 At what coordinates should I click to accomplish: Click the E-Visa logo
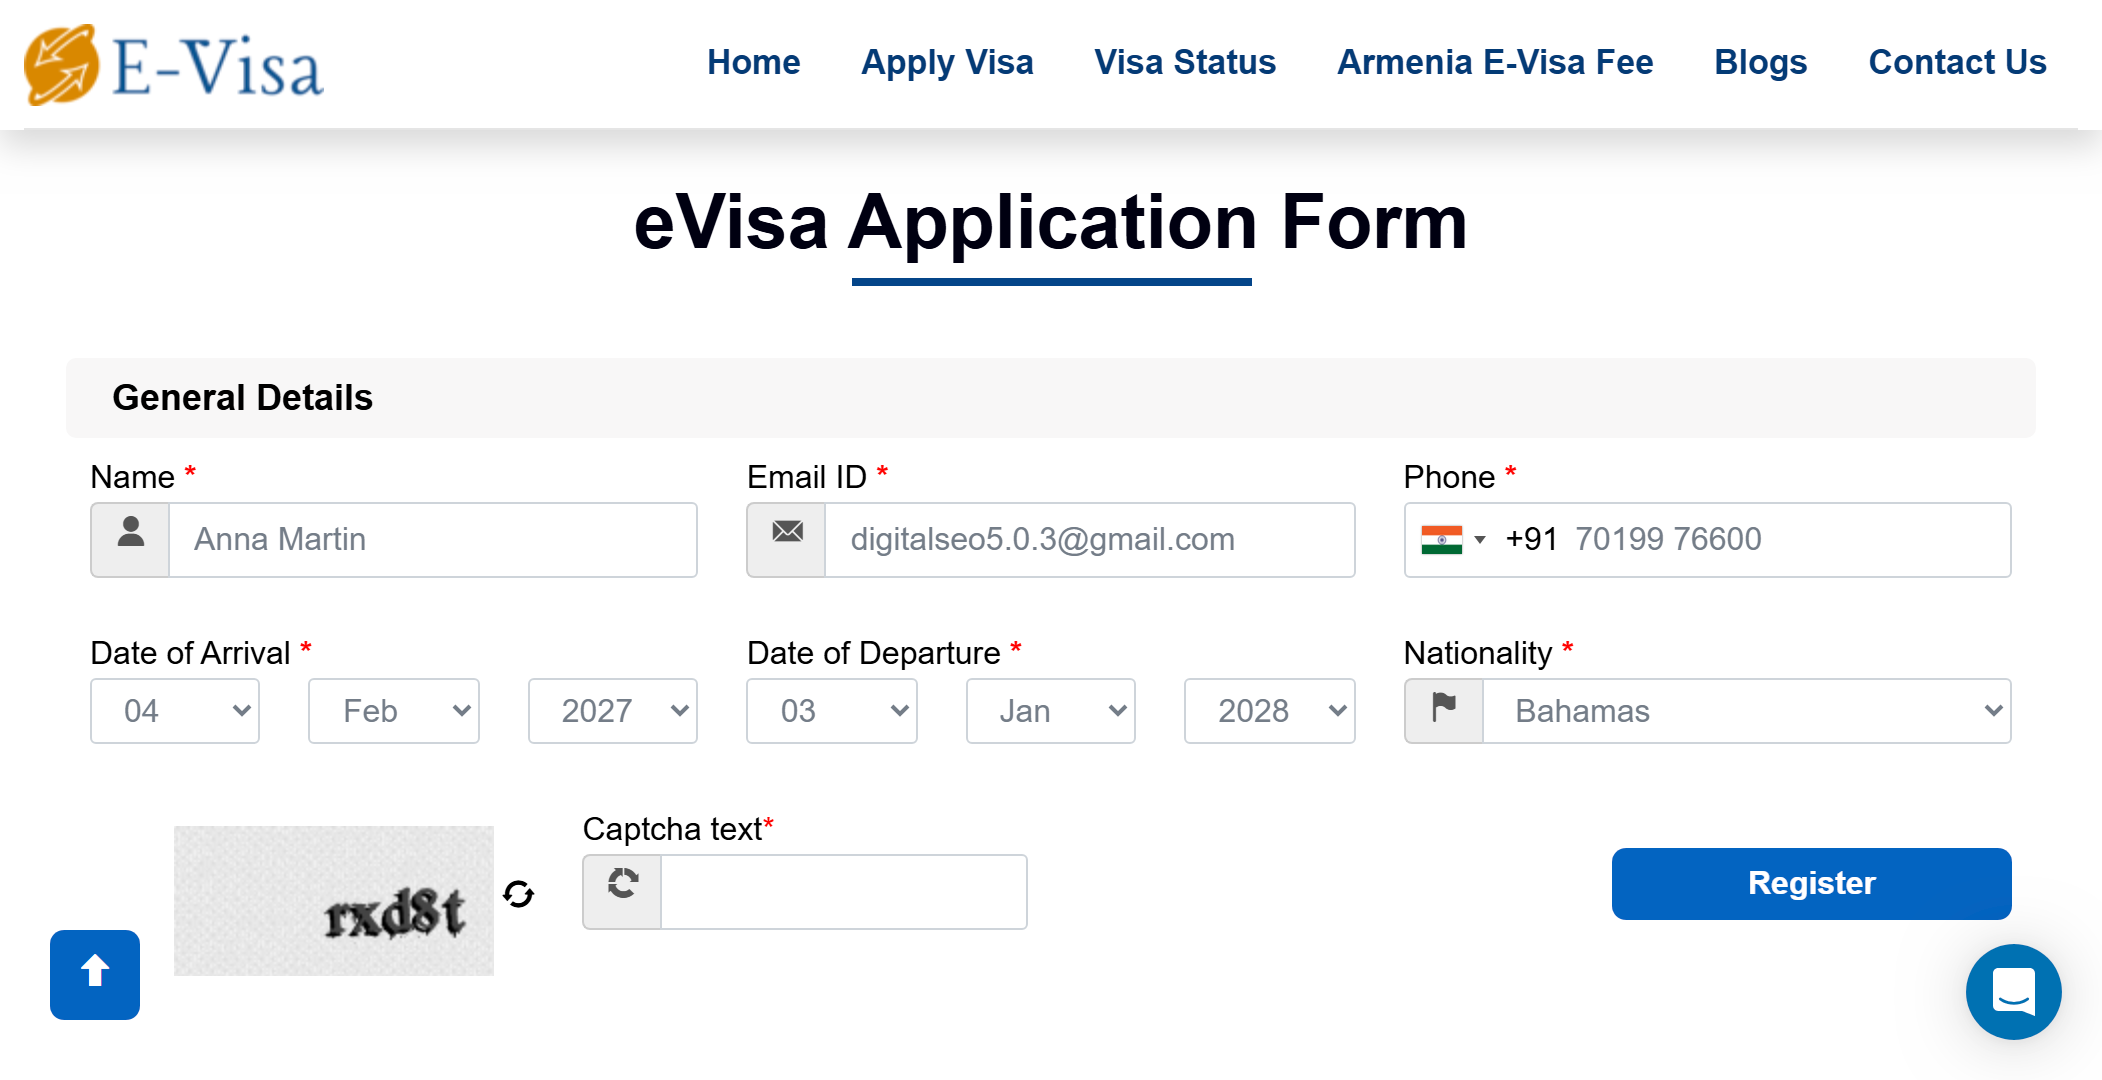[174, 66]
